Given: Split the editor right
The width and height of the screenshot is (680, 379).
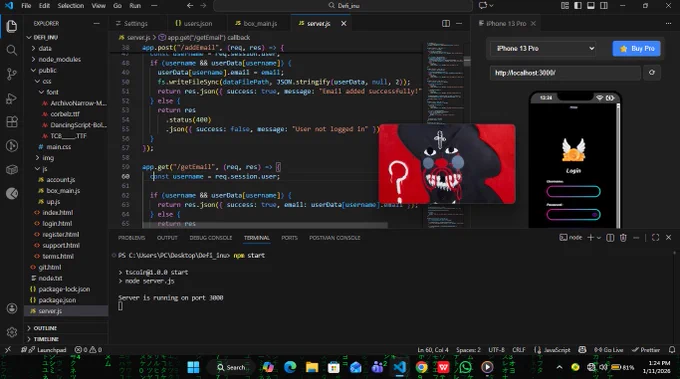Looking at the screenshot, I should pos(446,23).
